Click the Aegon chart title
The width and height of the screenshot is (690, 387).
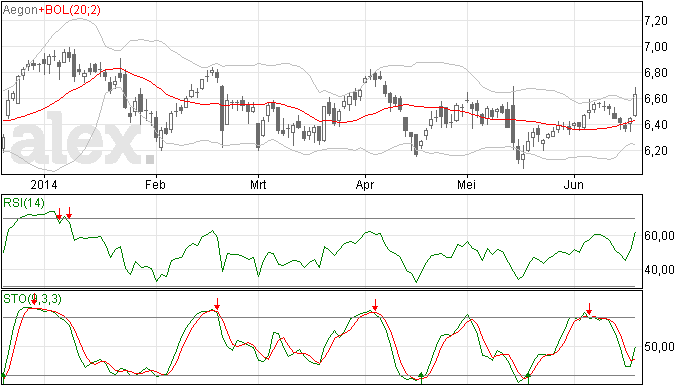(20, 10)
